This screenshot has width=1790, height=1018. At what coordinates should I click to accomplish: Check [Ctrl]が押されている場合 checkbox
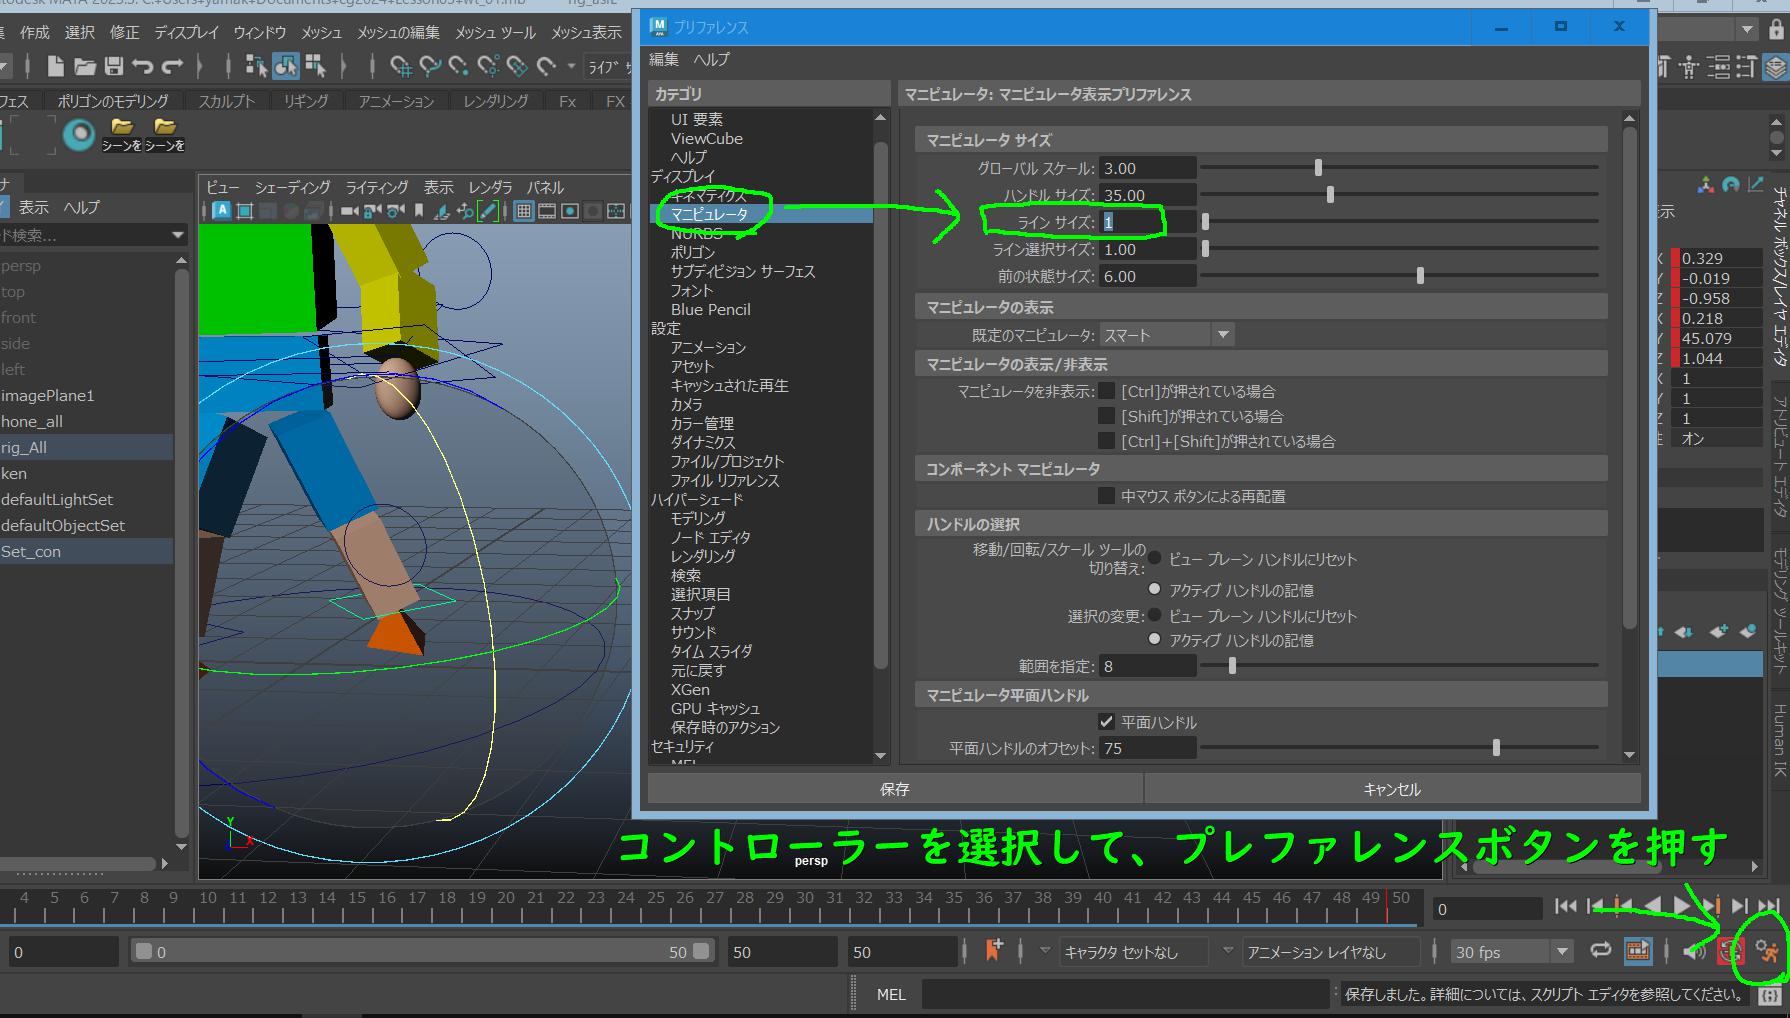(x=1106, y=390)
